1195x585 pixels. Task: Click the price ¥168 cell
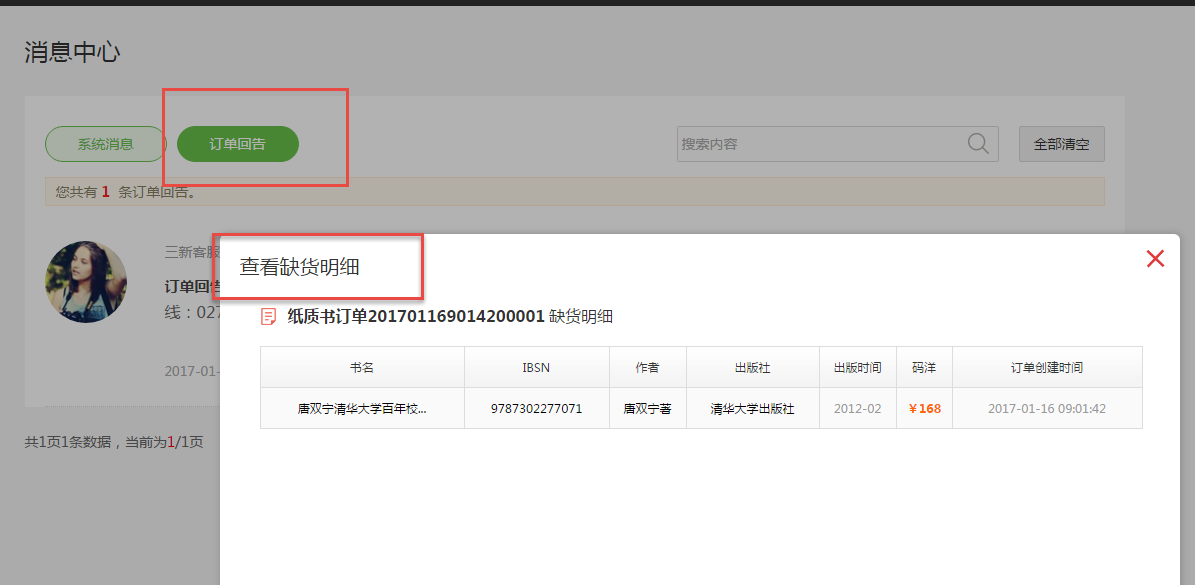(924, 408)
